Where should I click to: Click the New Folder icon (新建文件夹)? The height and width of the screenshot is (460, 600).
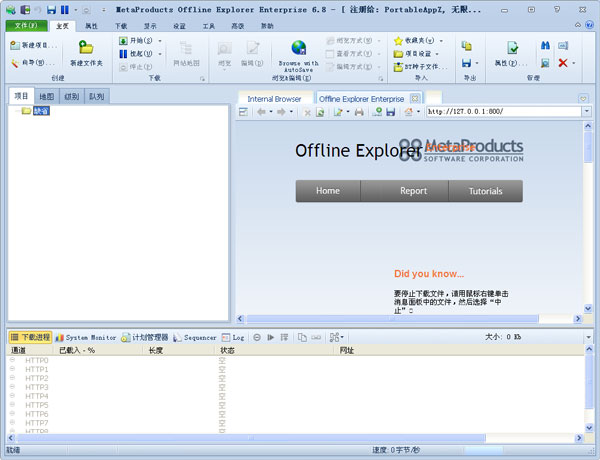(86, 47)
